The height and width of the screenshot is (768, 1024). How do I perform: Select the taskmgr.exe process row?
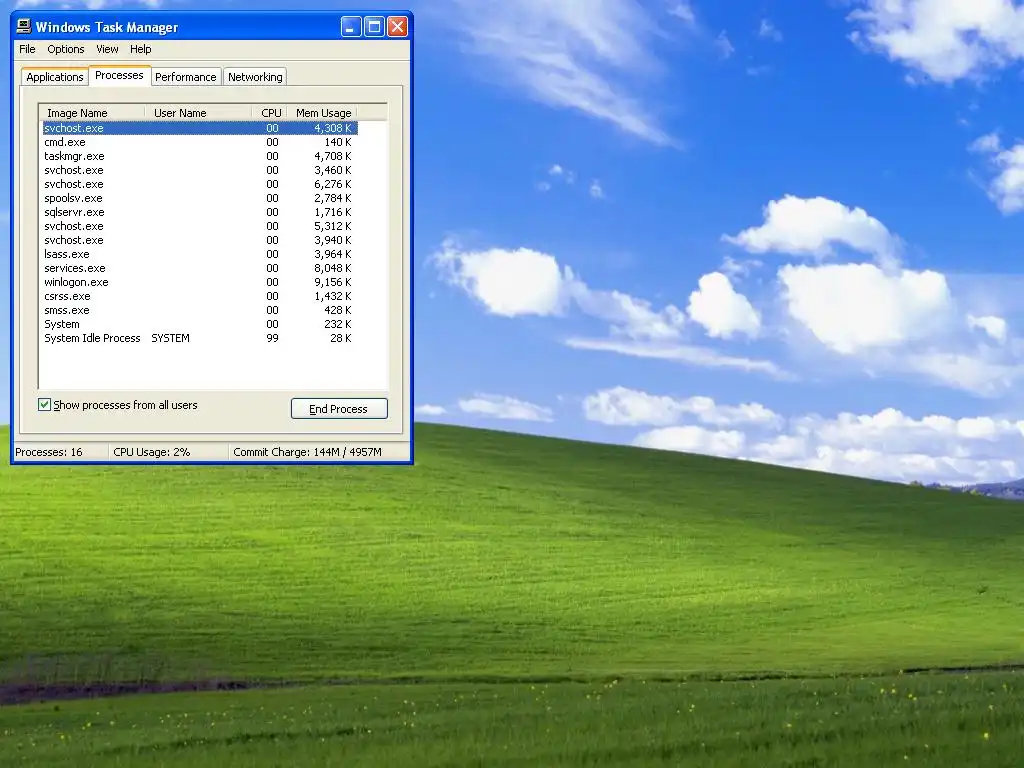[x=200, y=156]
